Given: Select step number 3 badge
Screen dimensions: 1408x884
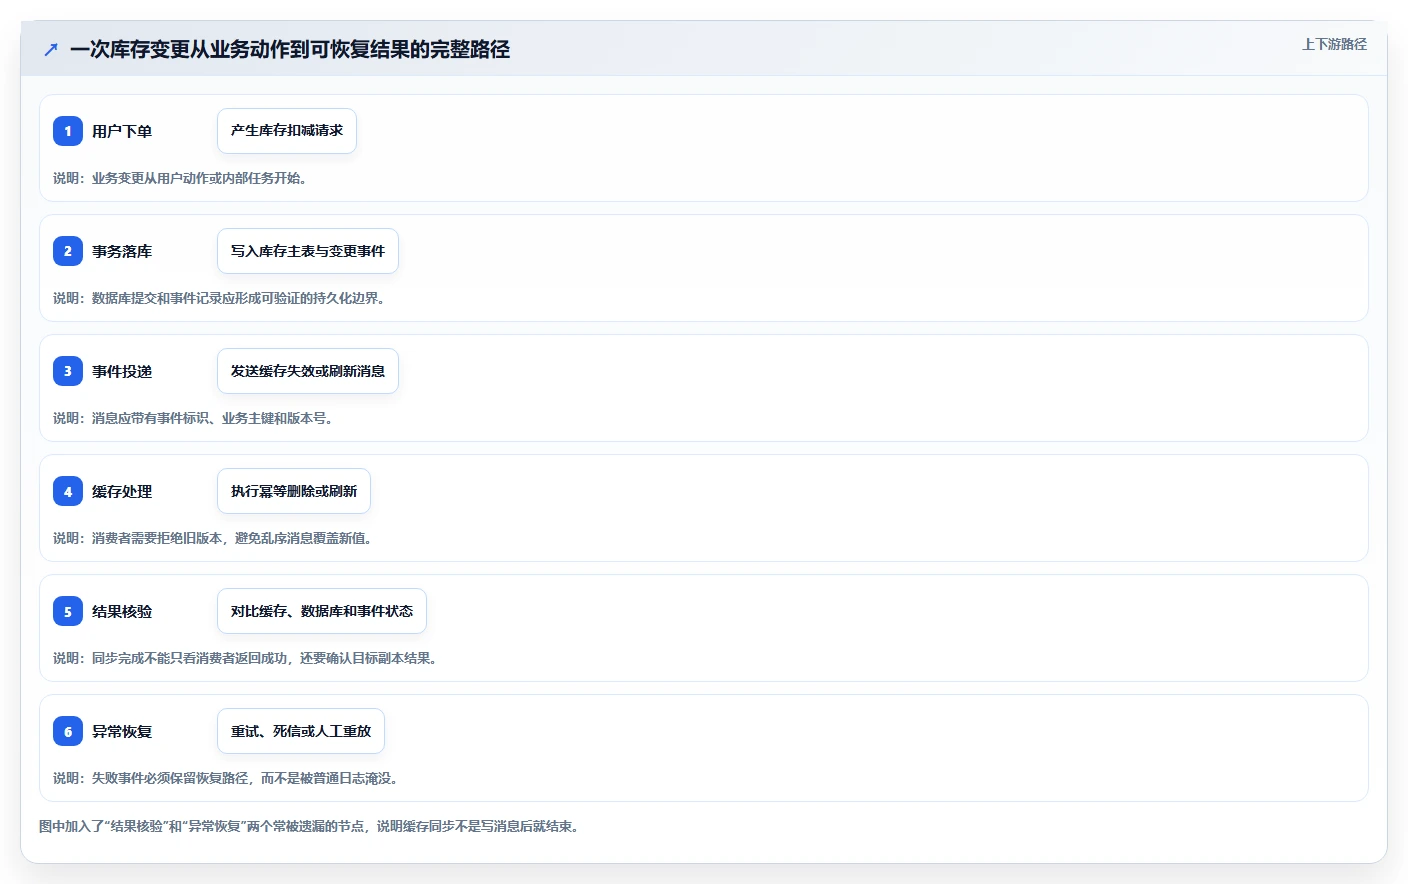Looking at the screenshot, I should tap(68, 371).
